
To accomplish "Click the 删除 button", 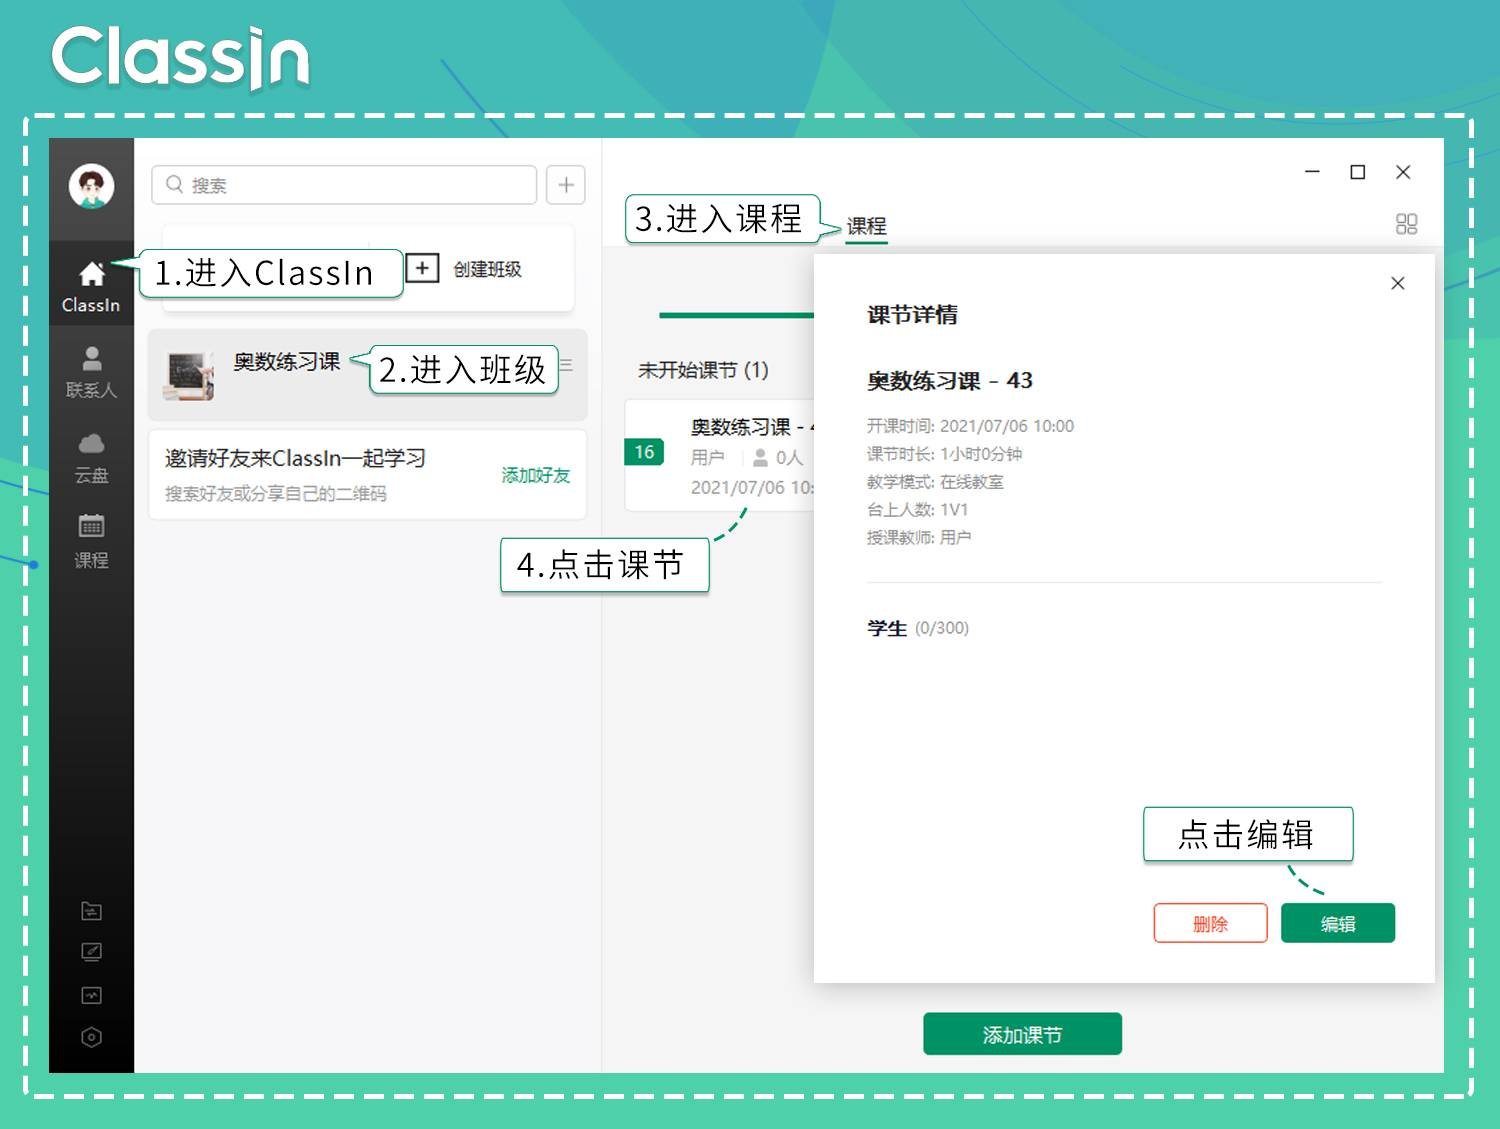I will coord(1210,923).
